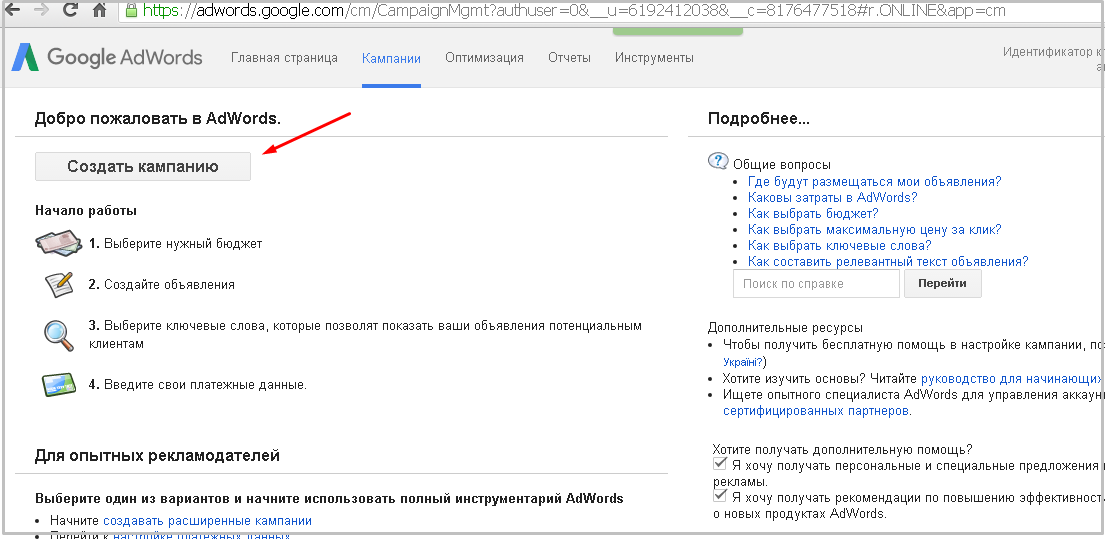The width and height of the screenshot is (1105, 539).
Task: Reload the page with refresh icon
Action: click(70, 11)
